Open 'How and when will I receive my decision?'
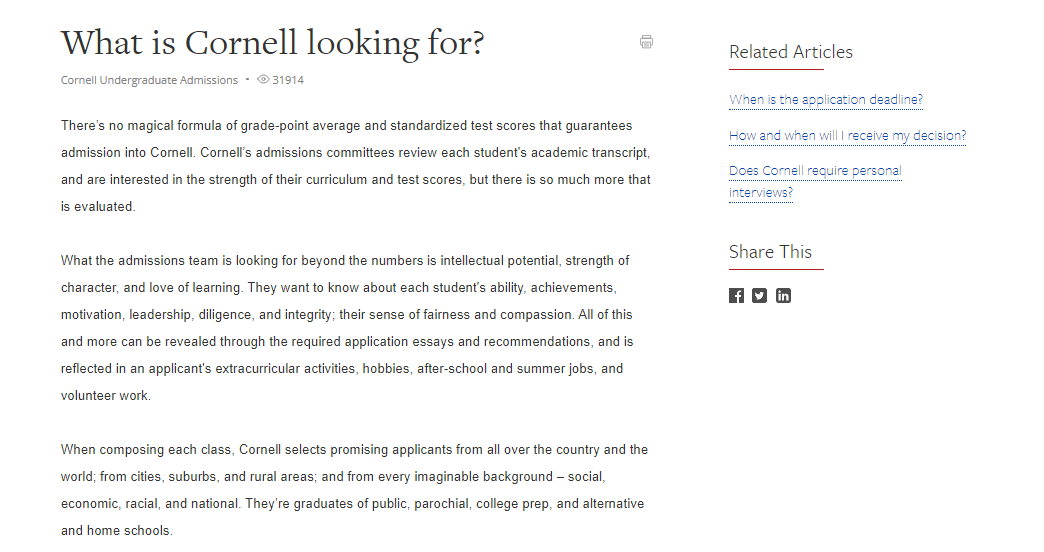The width and height of the screenshot is (1044, 552). point(848,136)
